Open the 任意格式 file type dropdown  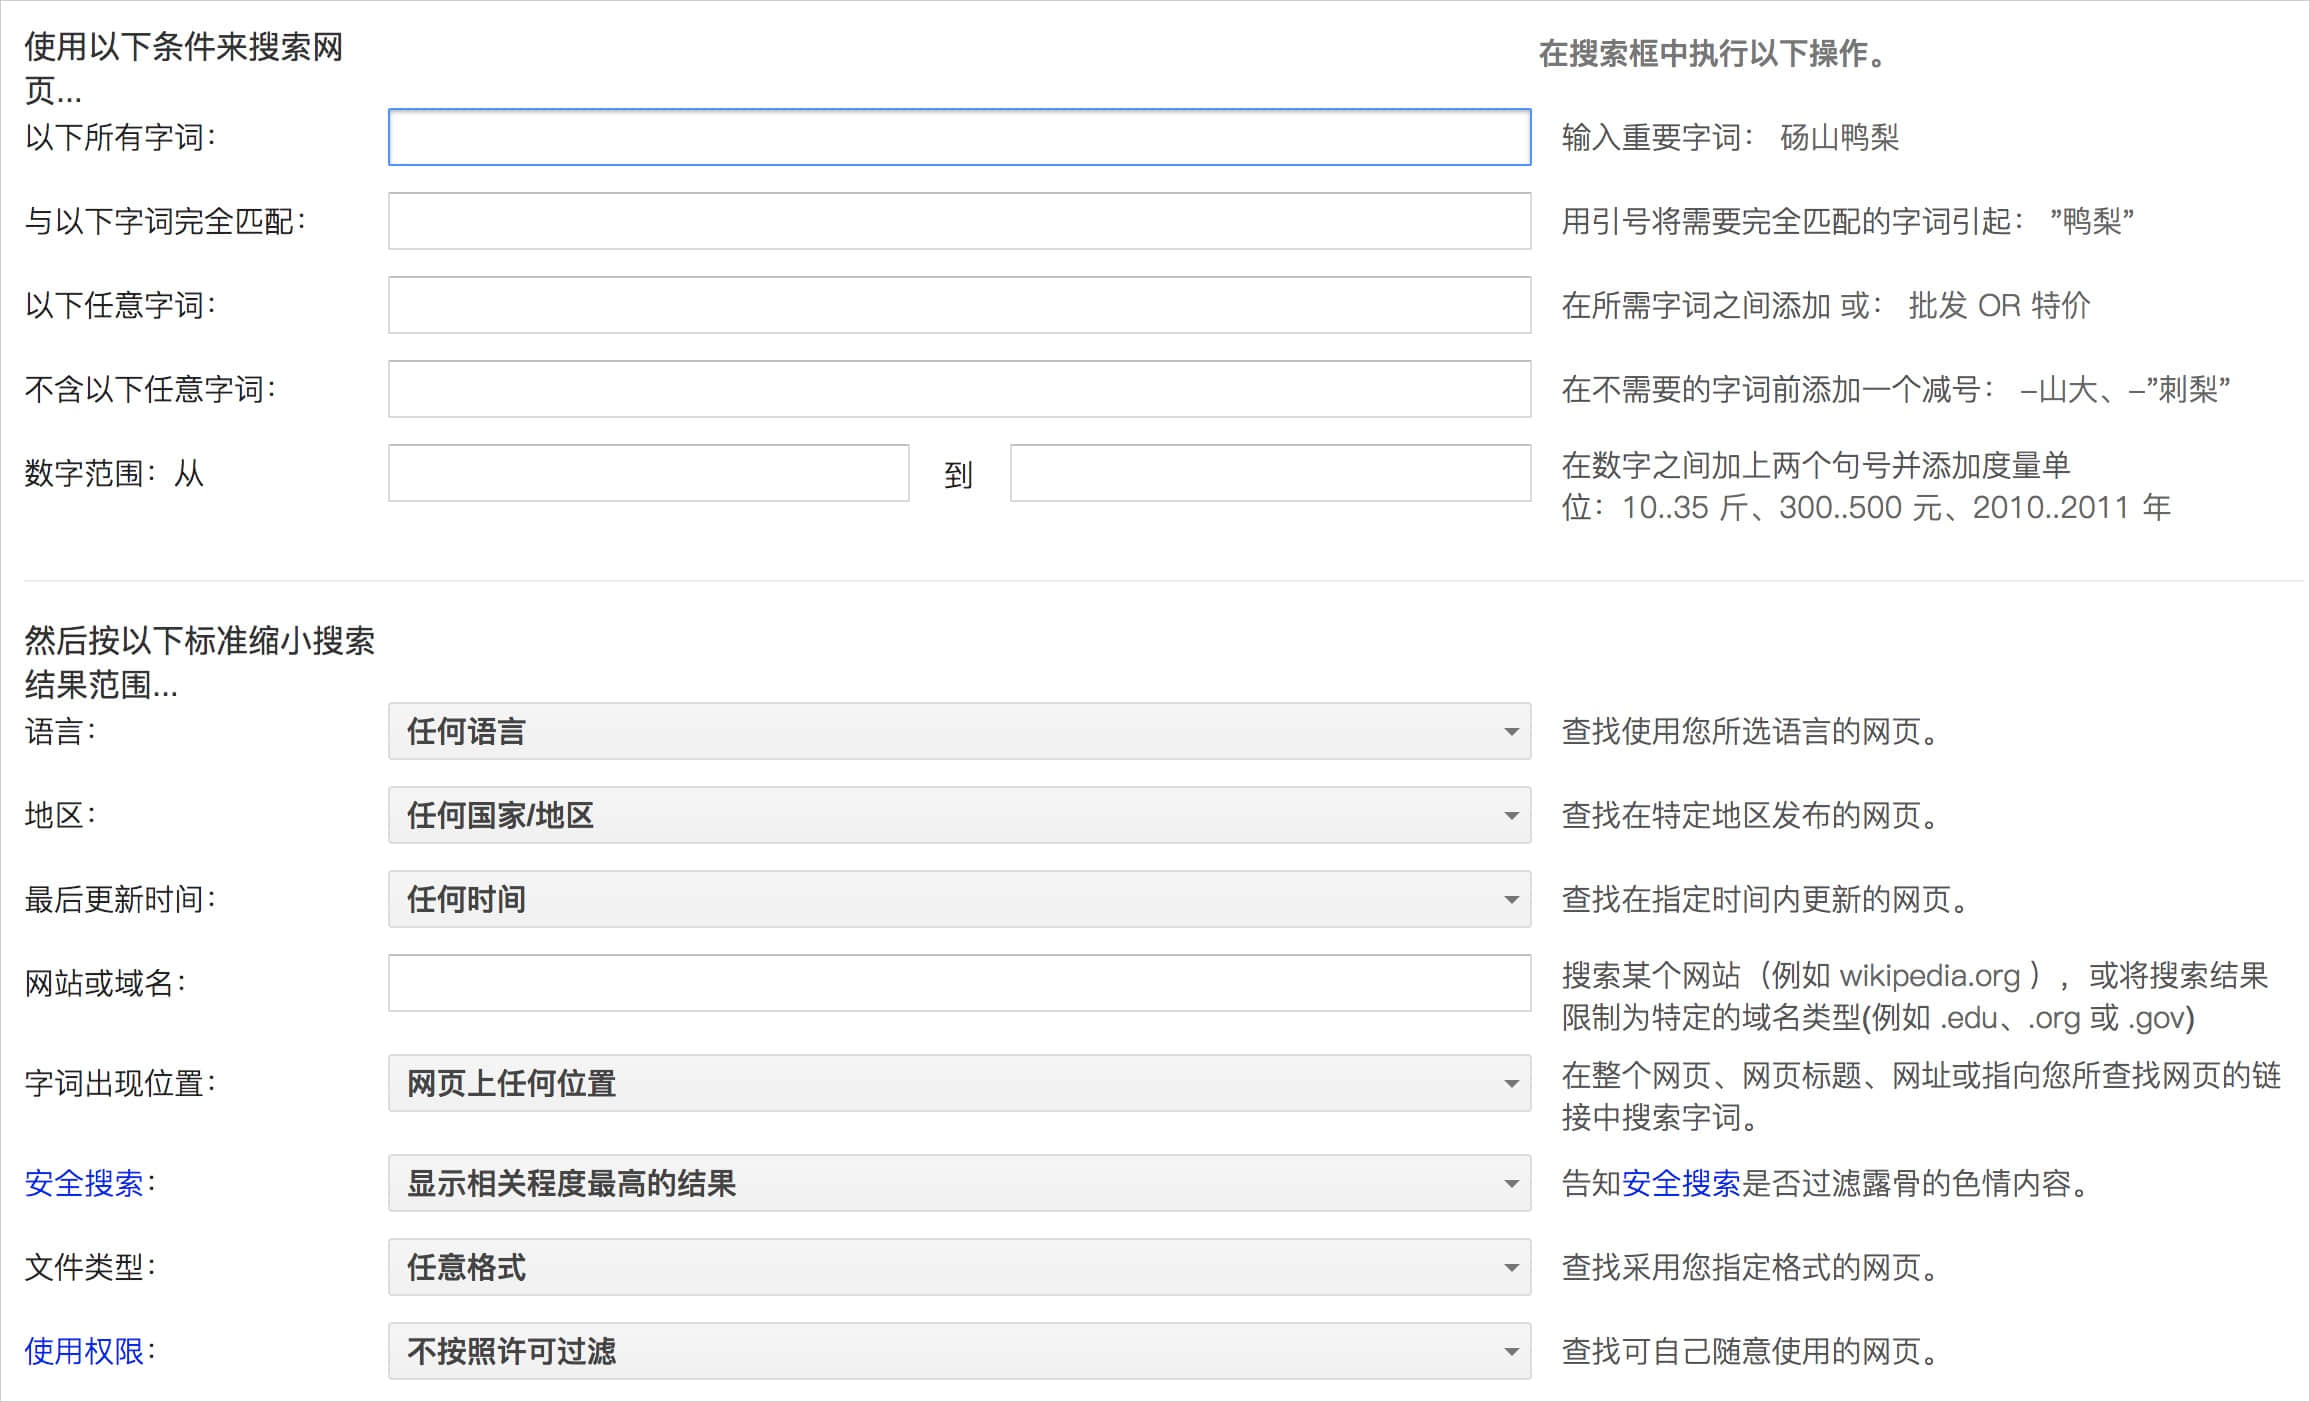click(x=958, y=1267)
